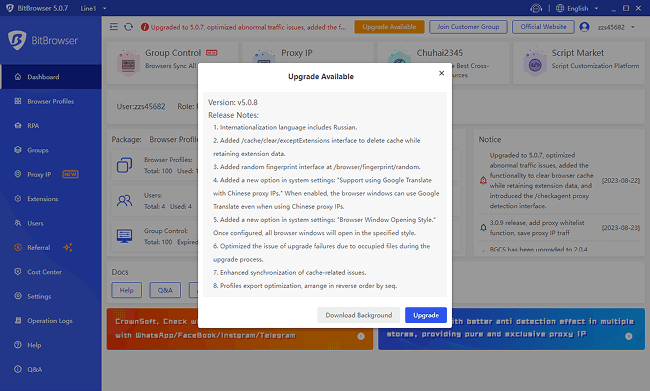This screenshot has height=391, width=650.
Task: Click Proxy IP location icon
Action: 18,174
